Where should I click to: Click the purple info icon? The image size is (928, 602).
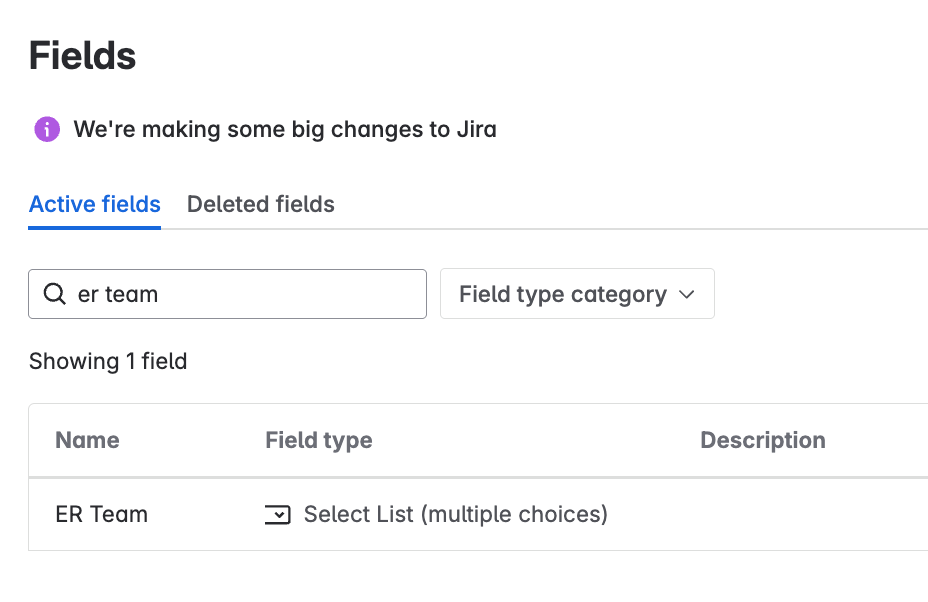(x=47, y=129)
